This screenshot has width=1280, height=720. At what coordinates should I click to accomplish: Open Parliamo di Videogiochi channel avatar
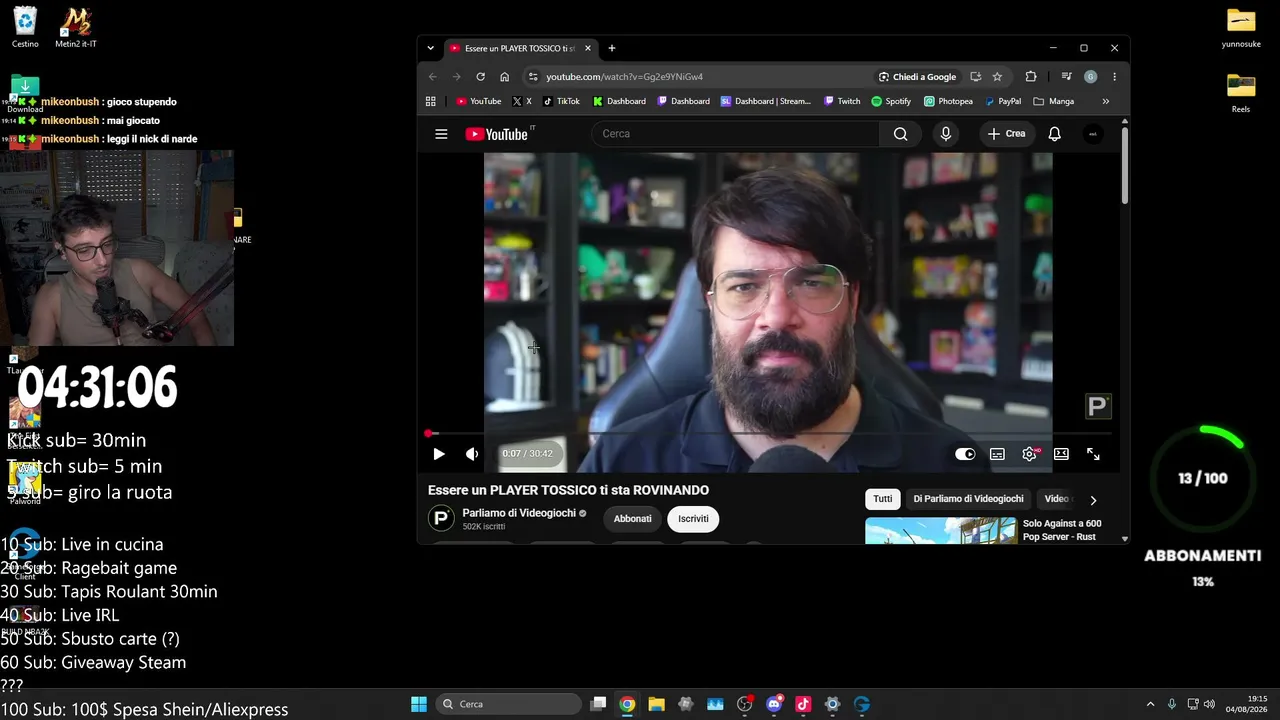point(441,518)
